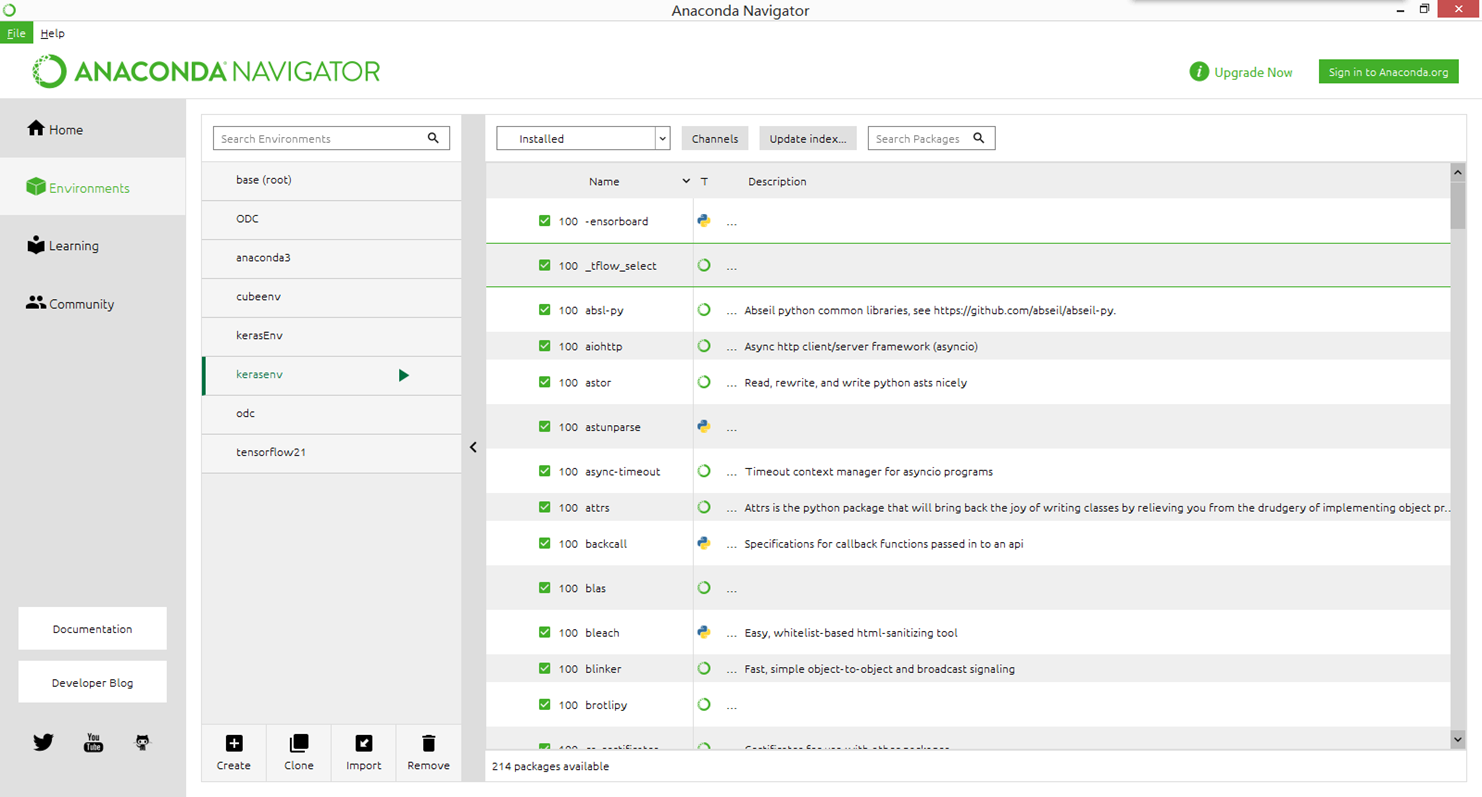Open the Community tab

(x=92, y=303)
